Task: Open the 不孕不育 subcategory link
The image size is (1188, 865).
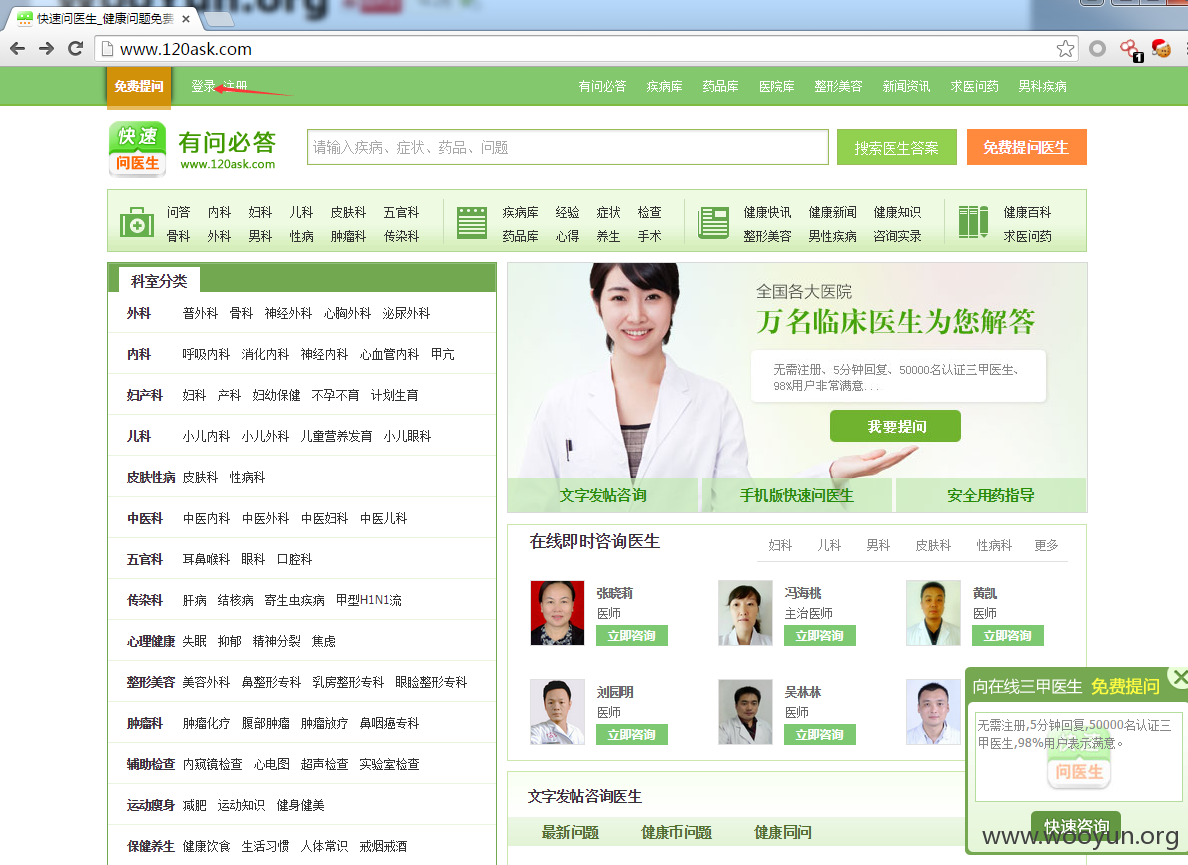Action: [x=335, y=395]
